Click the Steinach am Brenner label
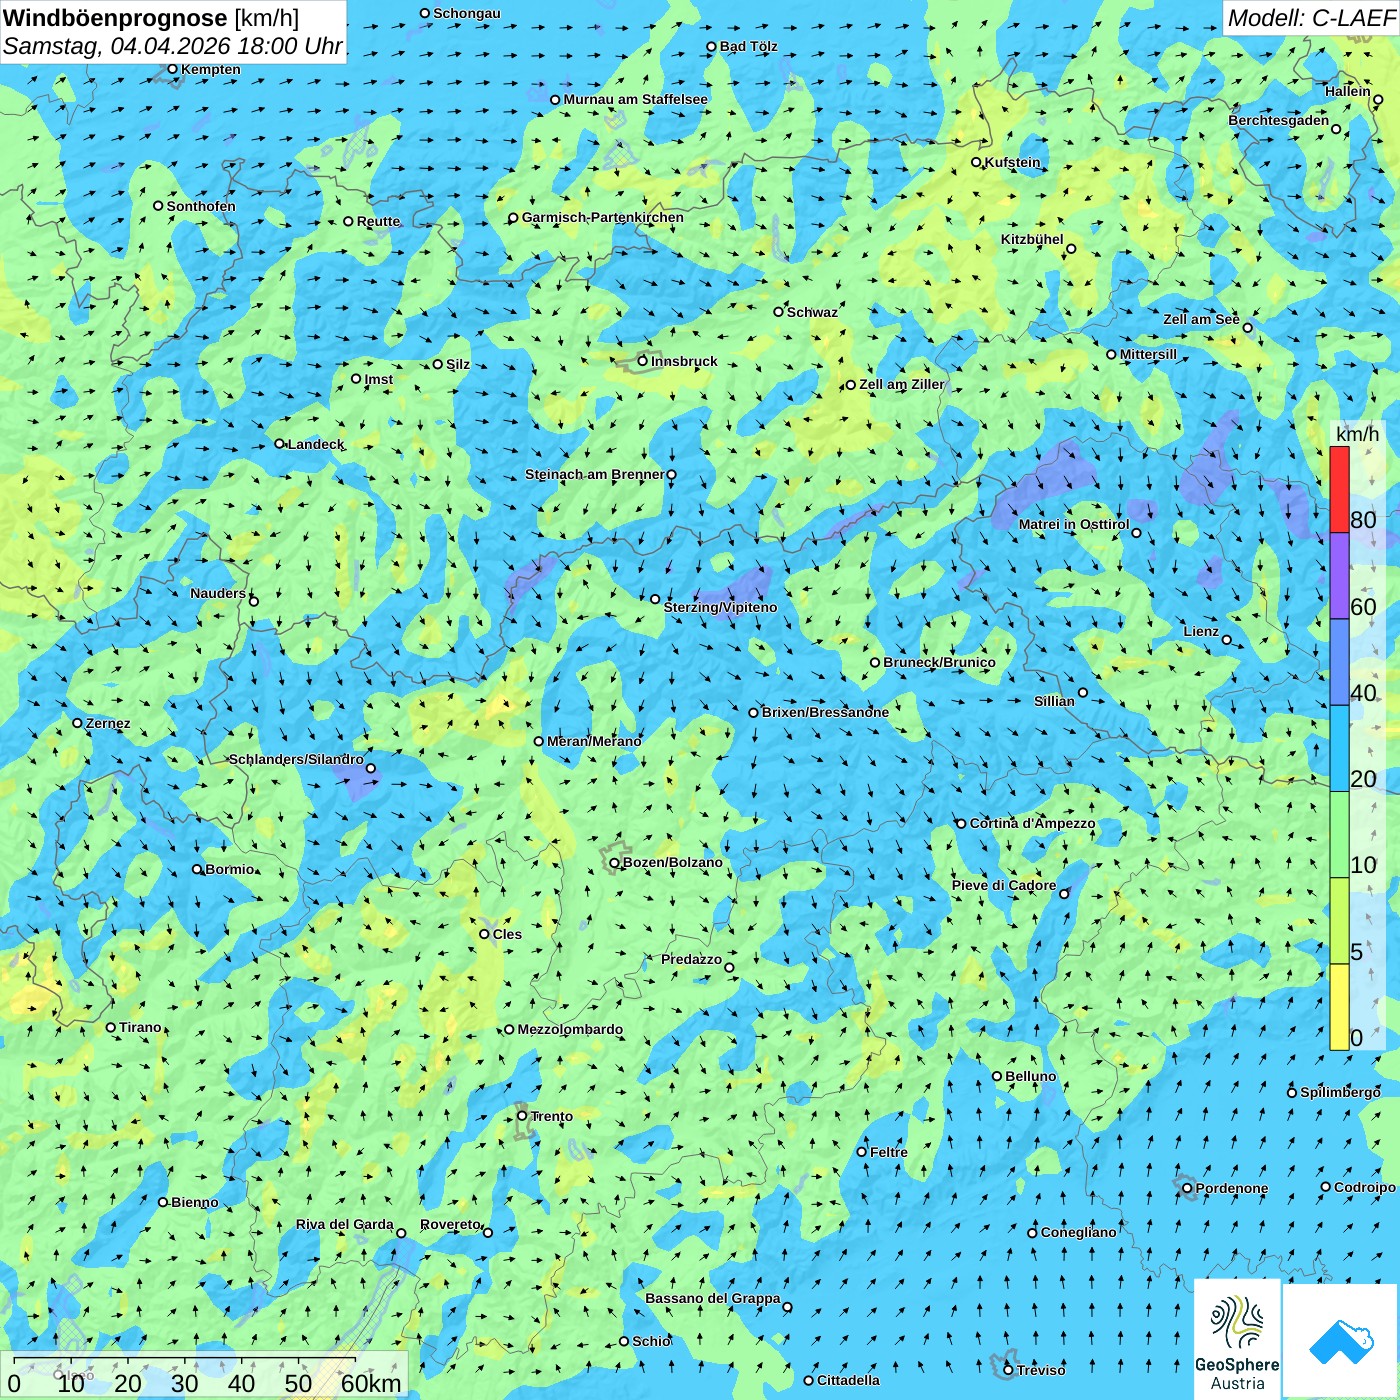 [x=594, y=474]
